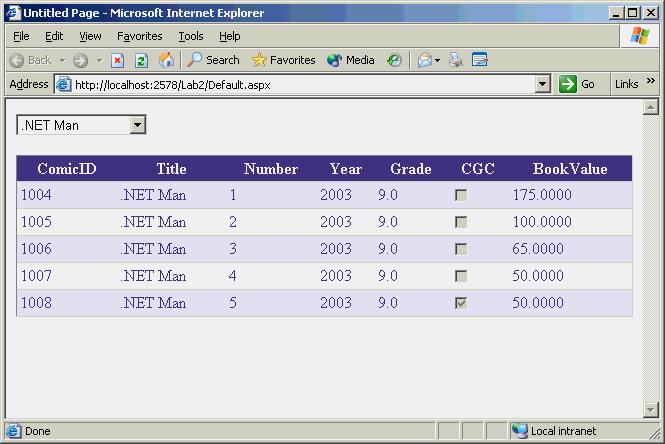Screen dimensions: 665x444
Task: Open the Tools menu
Action: pos(191,36)
